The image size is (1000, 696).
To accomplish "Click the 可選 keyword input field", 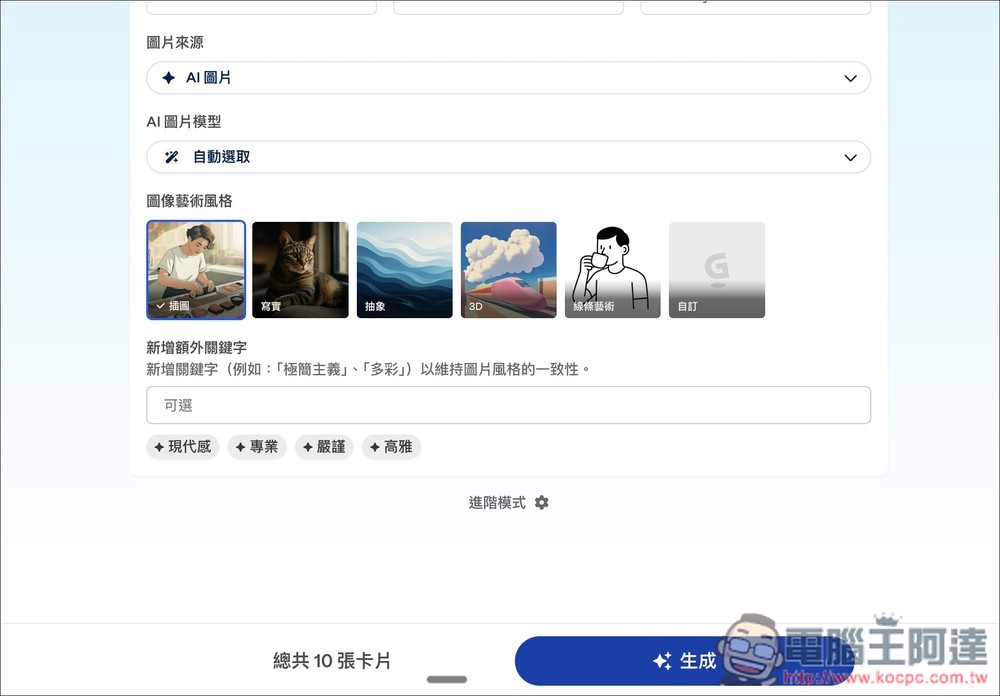I will 508,404.
